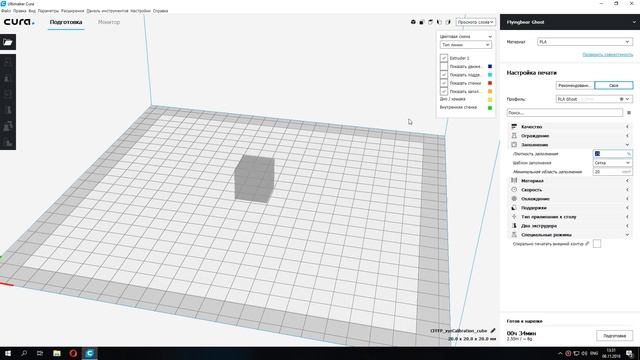The image size is (640, 360).
Task: Collapse the Заполнение settings section
Action: tap(570, 144)
